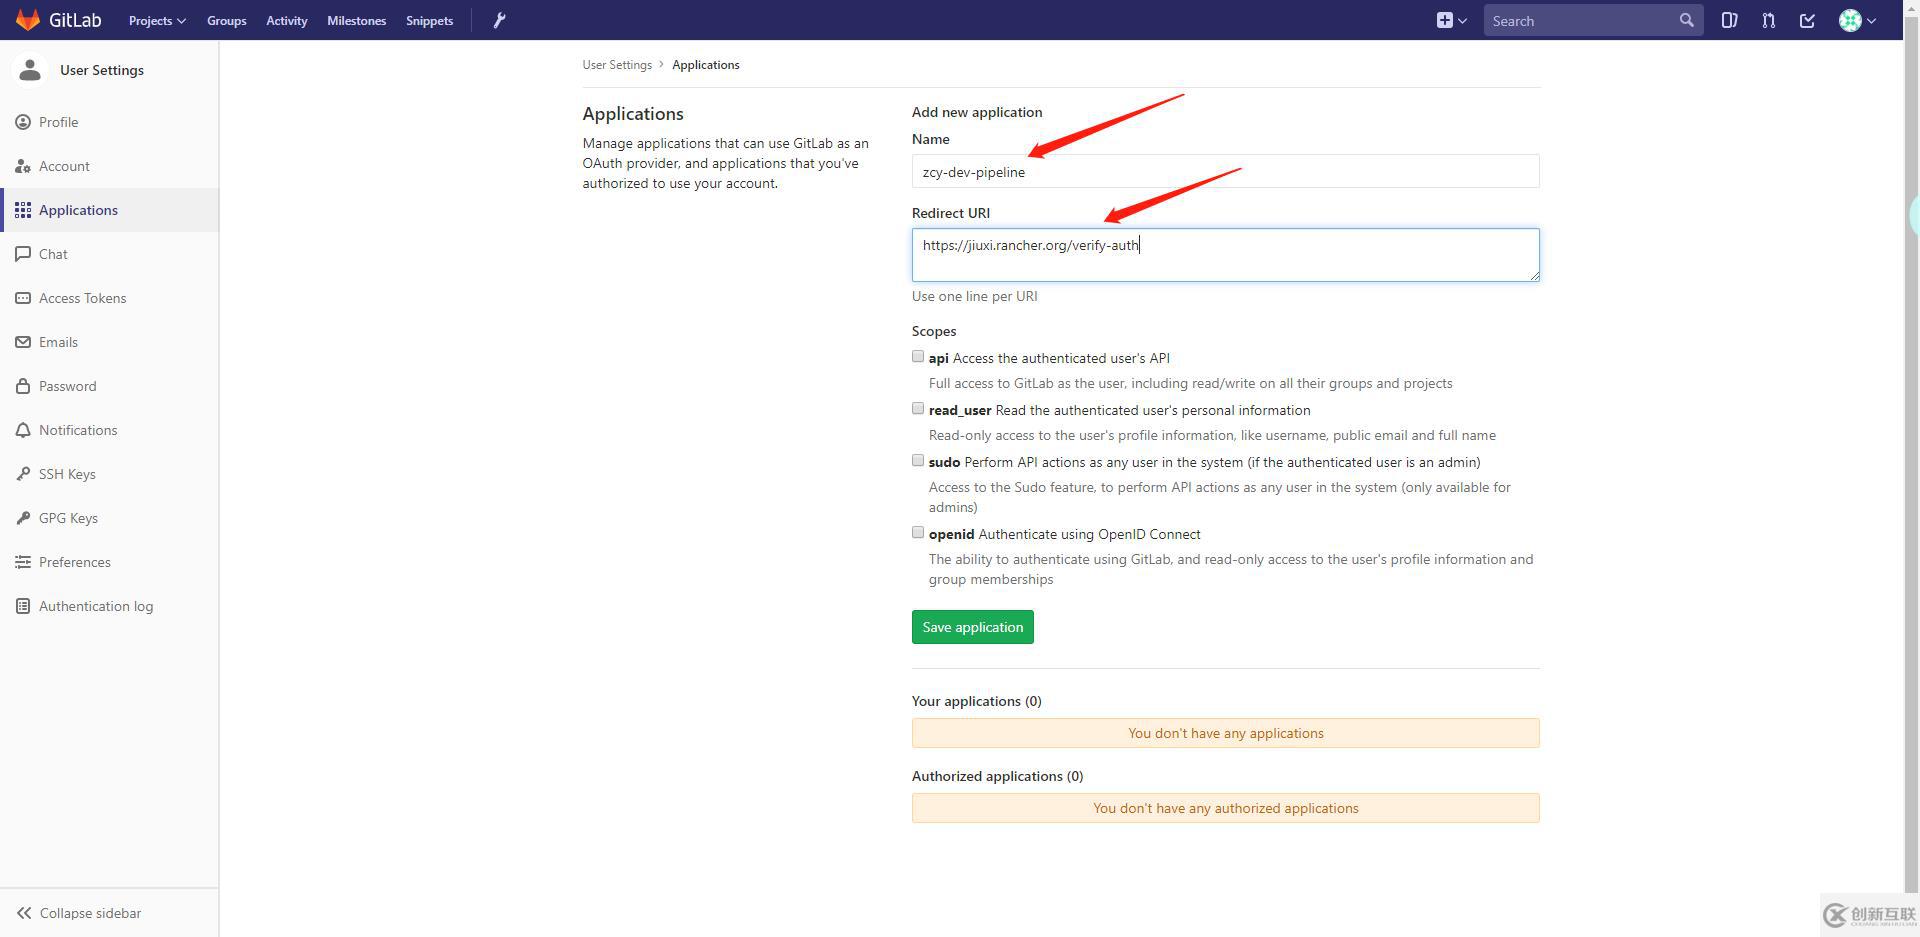Viewport: 1920px width, 937px height.
Task: Click the Password lock icon
Action: pos(23,386)
